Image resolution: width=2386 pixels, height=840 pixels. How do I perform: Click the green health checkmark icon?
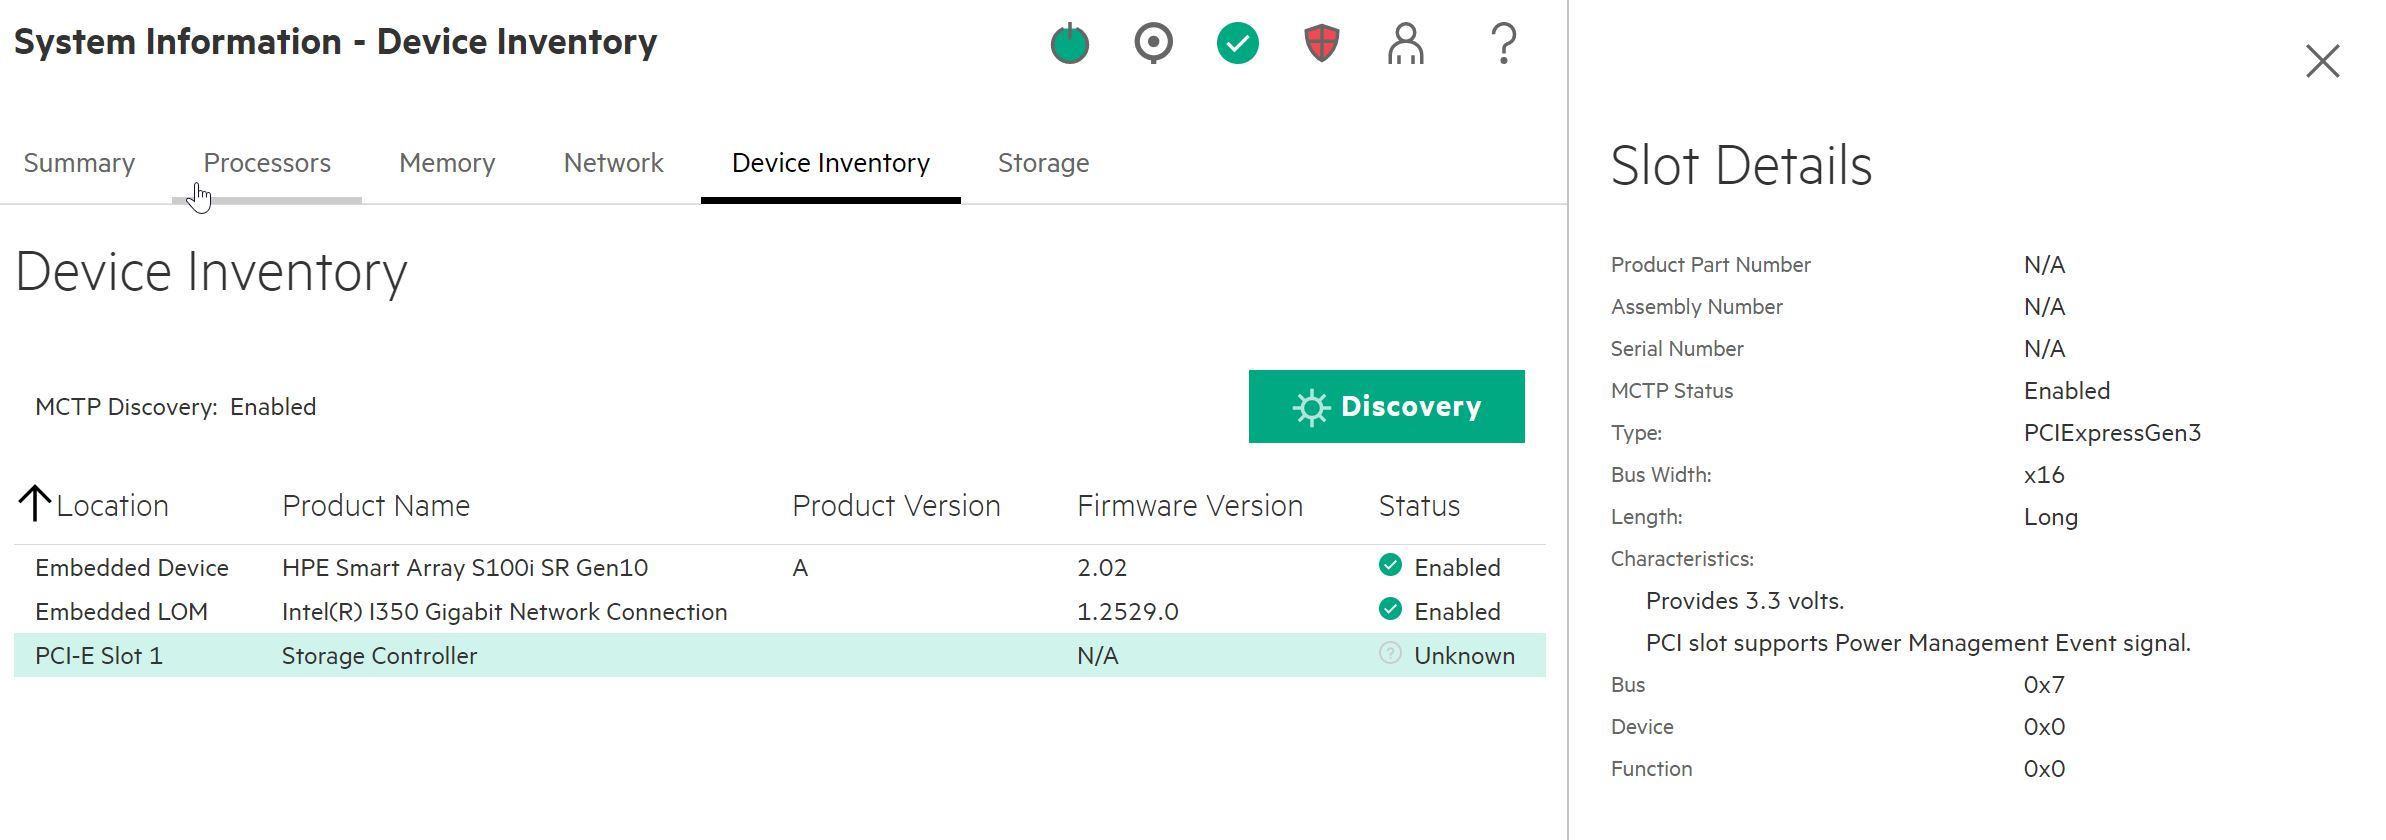tap(1237, 44)
